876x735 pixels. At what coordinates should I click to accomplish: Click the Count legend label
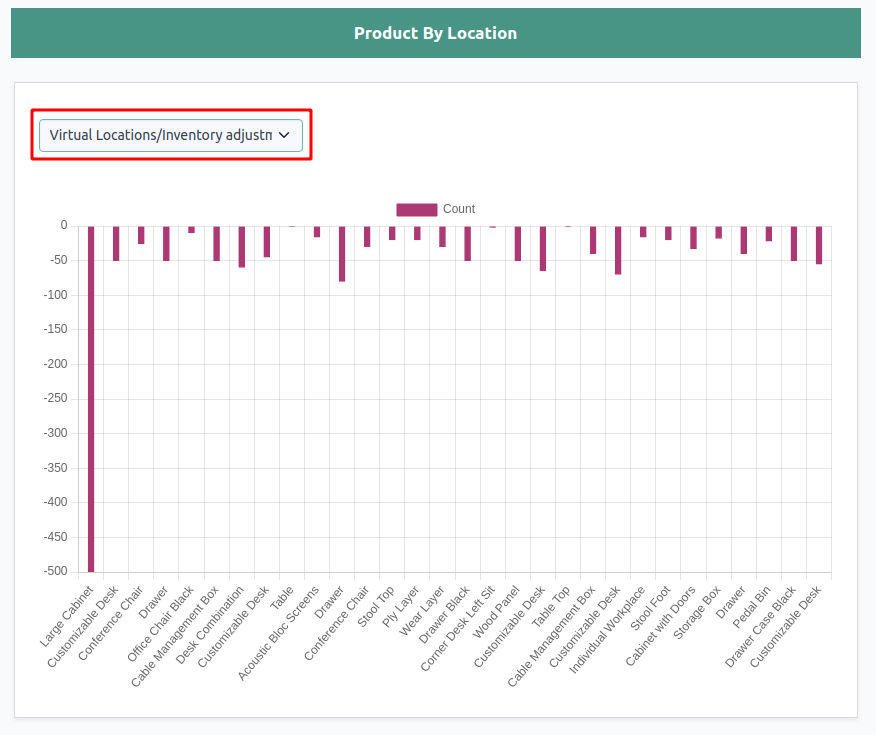point(459,209)
